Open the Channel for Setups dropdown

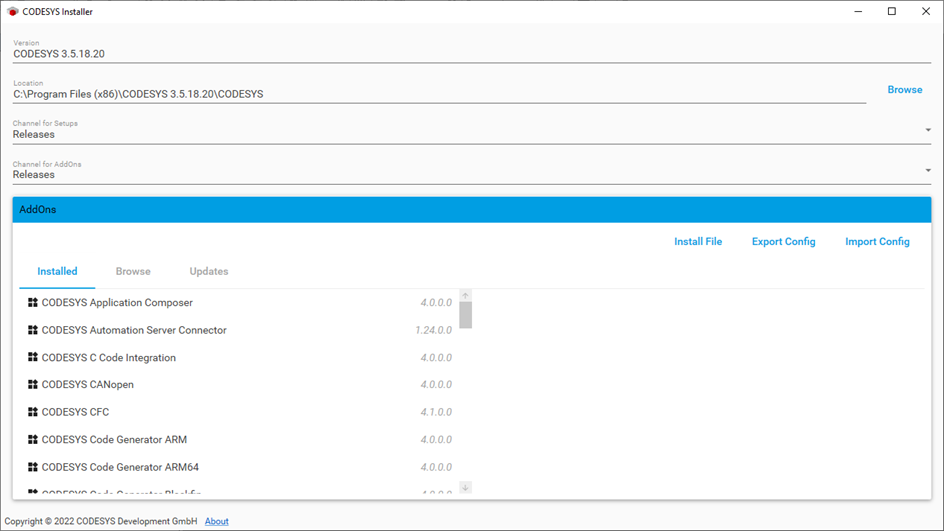471,130
